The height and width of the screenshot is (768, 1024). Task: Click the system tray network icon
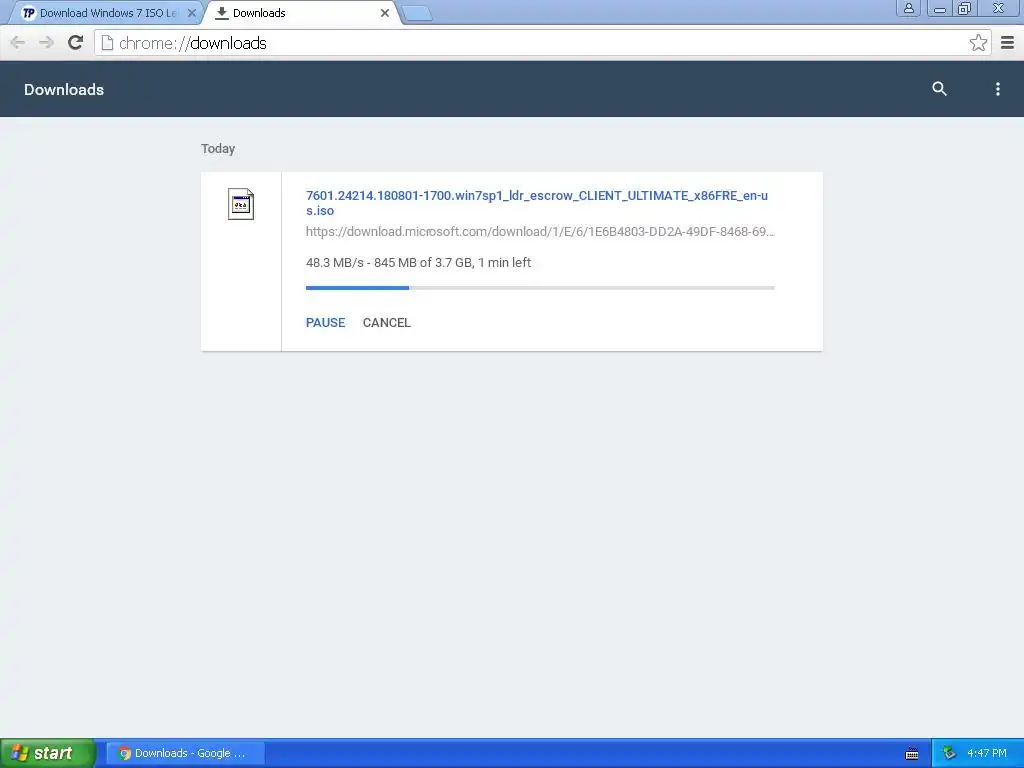point(949,754)
